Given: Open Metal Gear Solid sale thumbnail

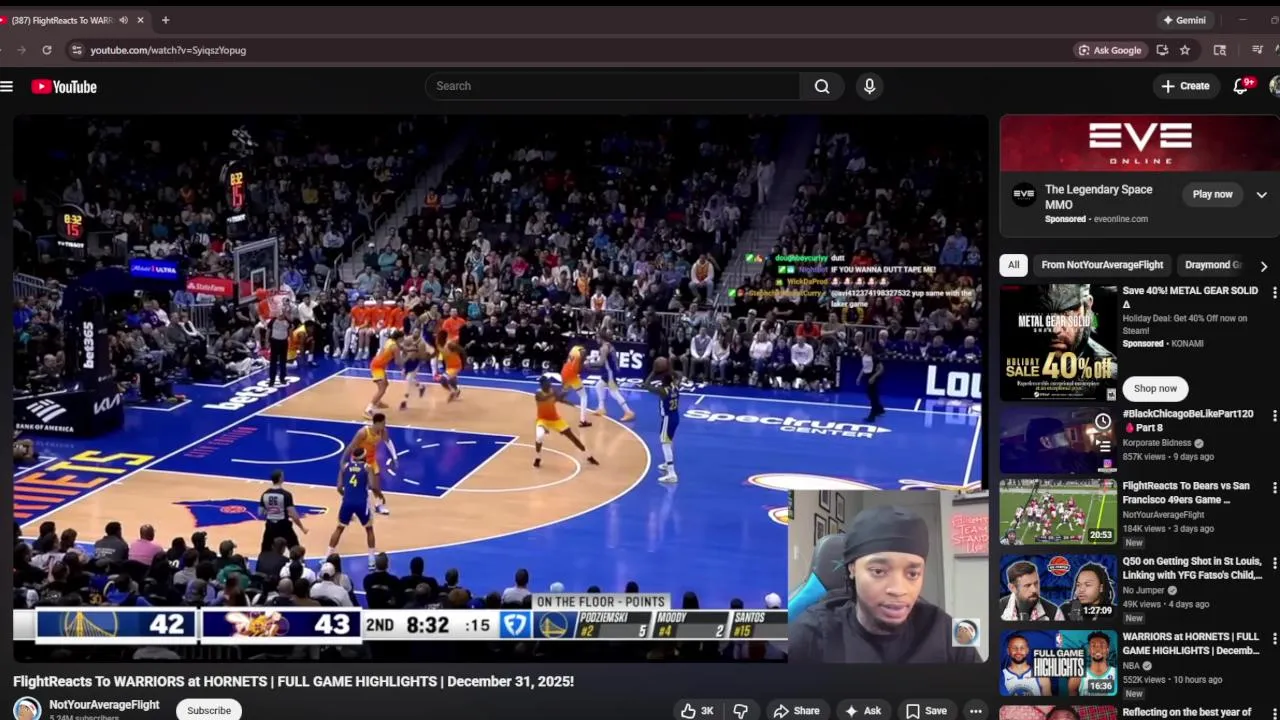Looking at the screenshot, I should pos(1059,342).
